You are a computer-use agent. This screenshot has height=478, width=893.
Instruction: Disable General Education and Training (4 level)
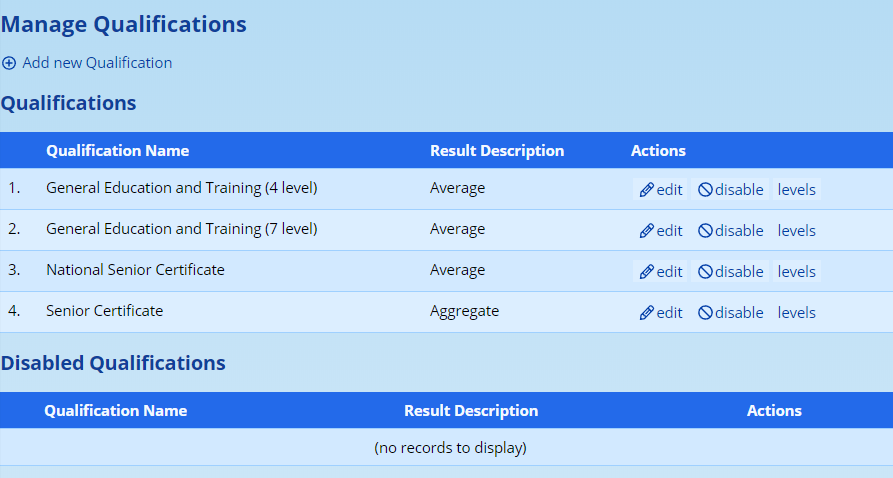[731, 190]
